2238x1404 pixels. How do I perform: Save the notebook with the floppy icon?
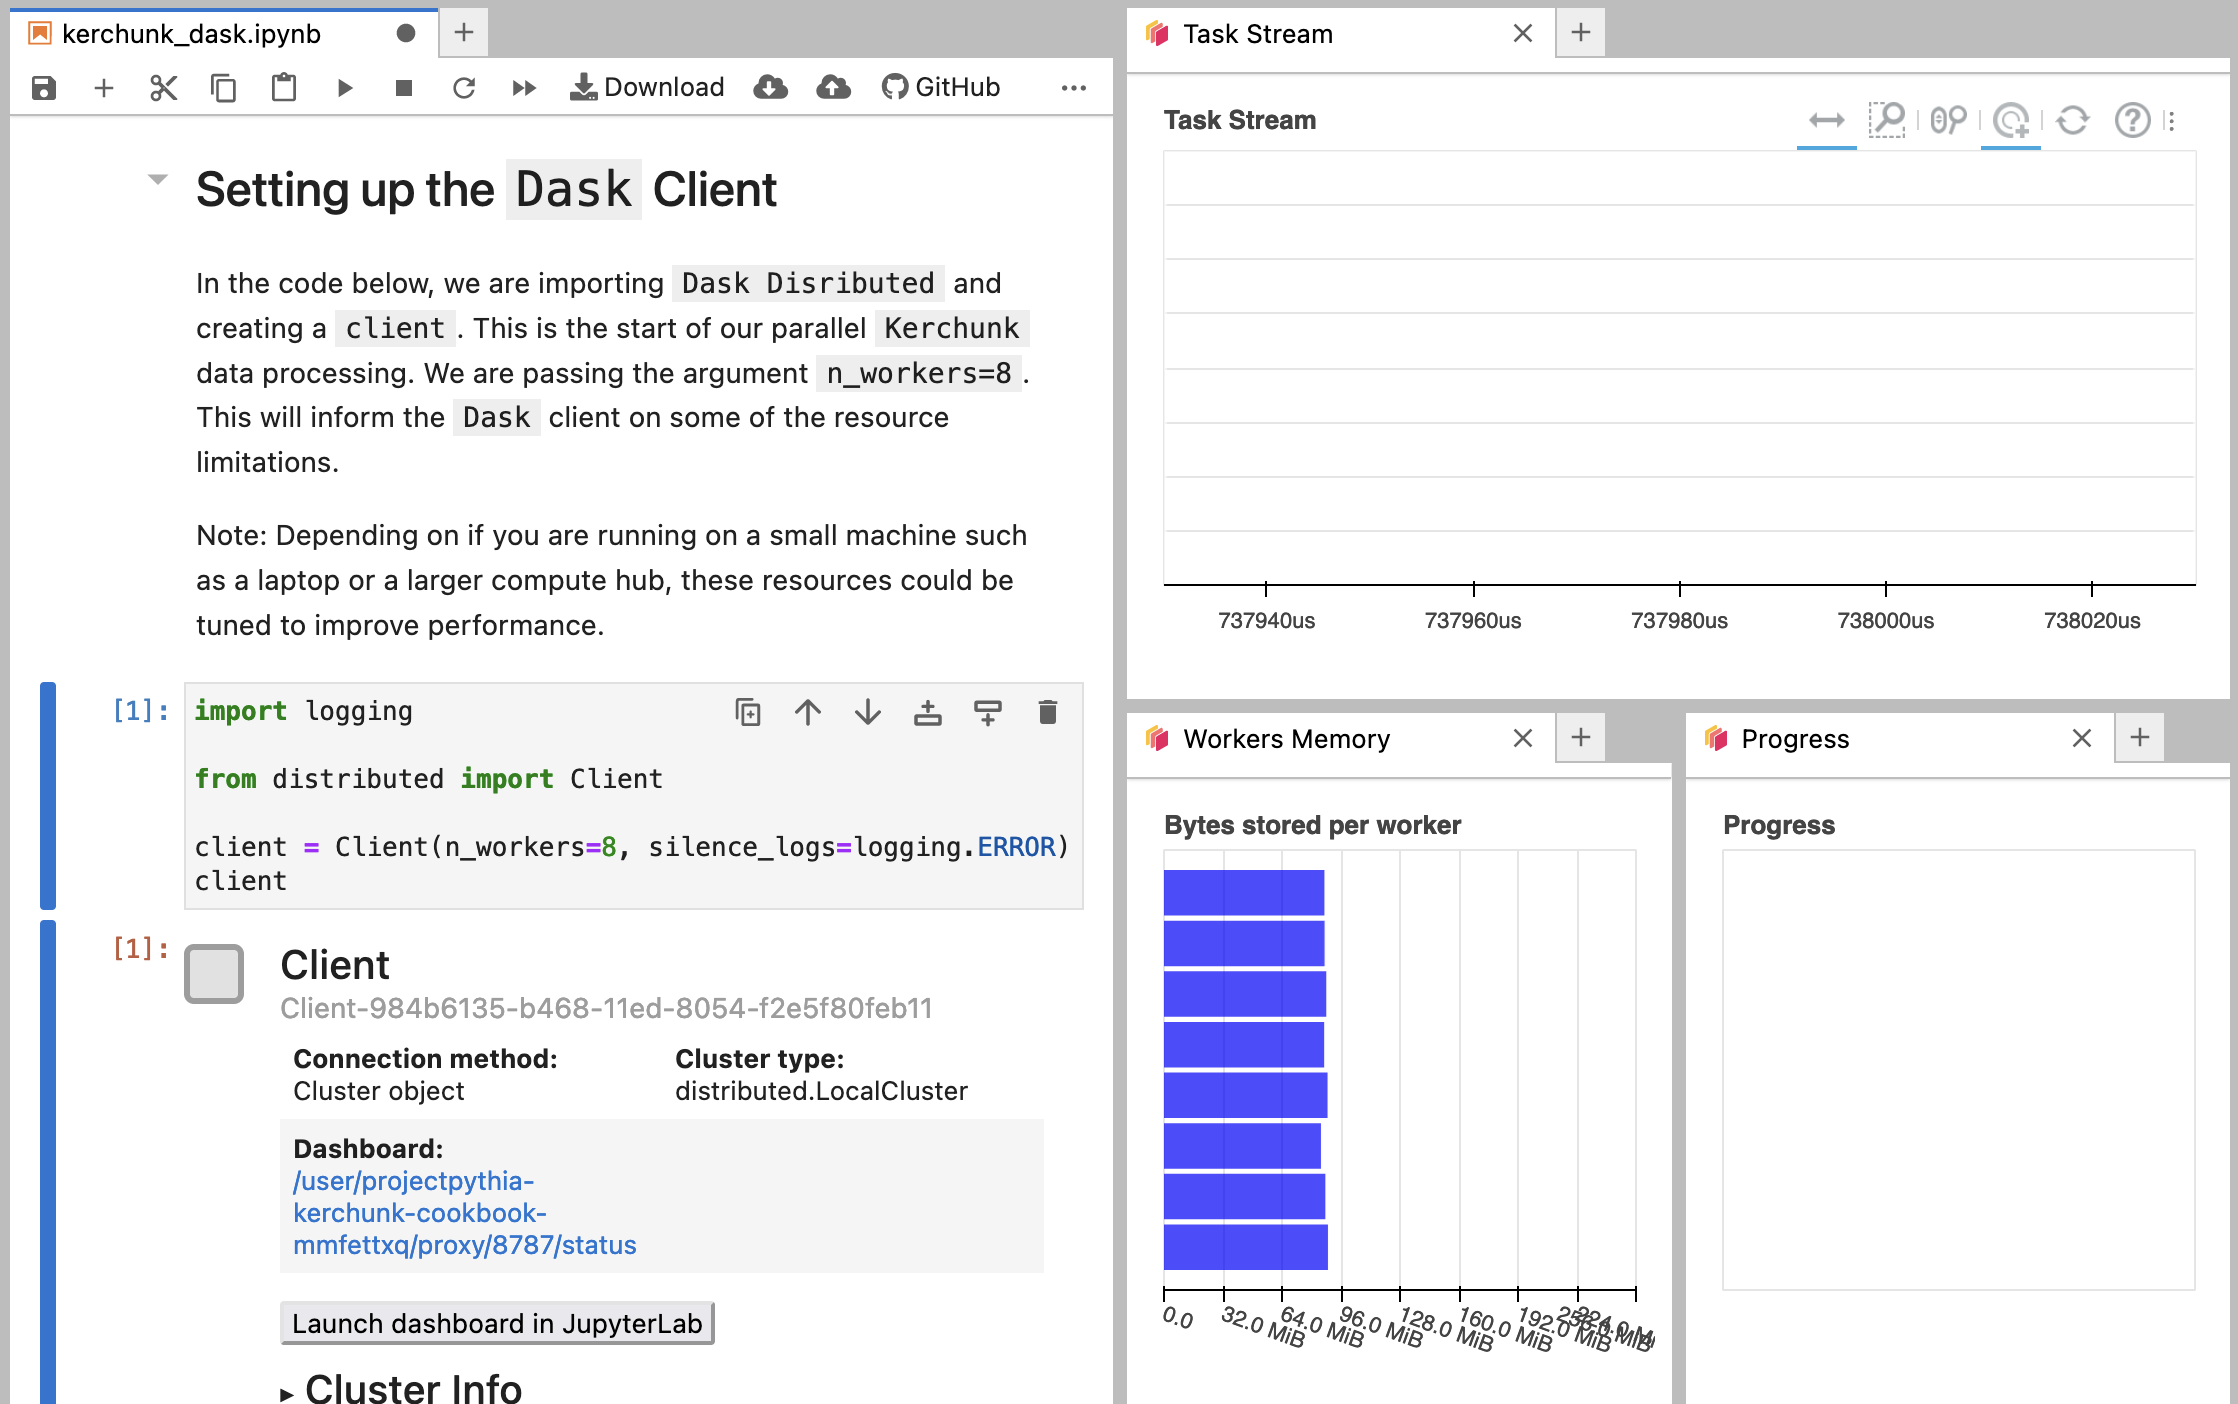[x=43, y=88]
